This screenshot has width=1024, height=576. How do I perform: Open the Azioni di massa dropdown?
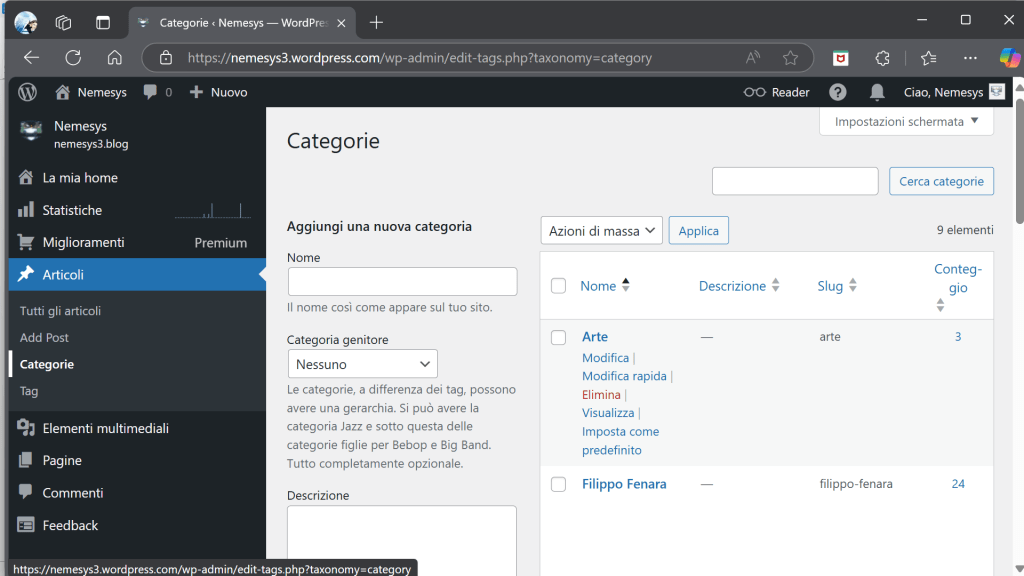602,231
